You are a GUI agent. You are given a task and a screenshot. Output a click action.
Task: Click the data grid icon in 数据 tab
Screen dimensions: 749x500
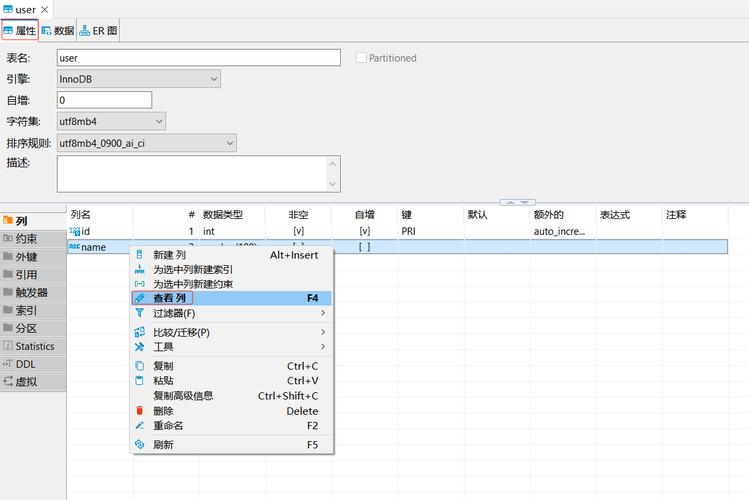tap(46, 31)
